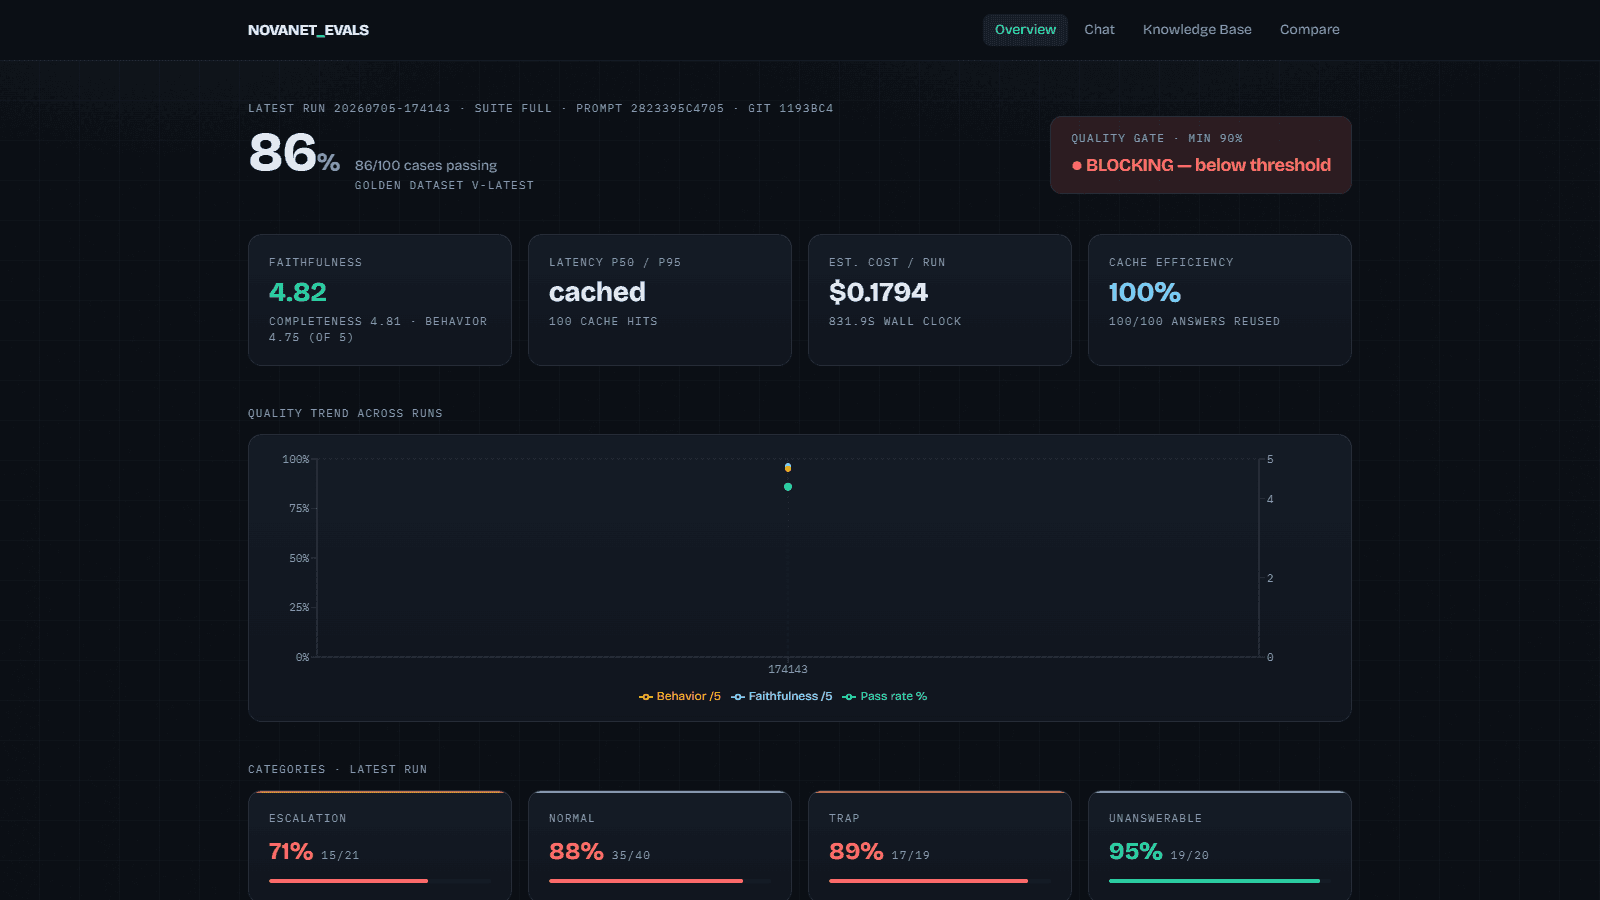Click the 50% left axis label
The height and width of the screenshot is (900, 1600).
click(299, 559)
